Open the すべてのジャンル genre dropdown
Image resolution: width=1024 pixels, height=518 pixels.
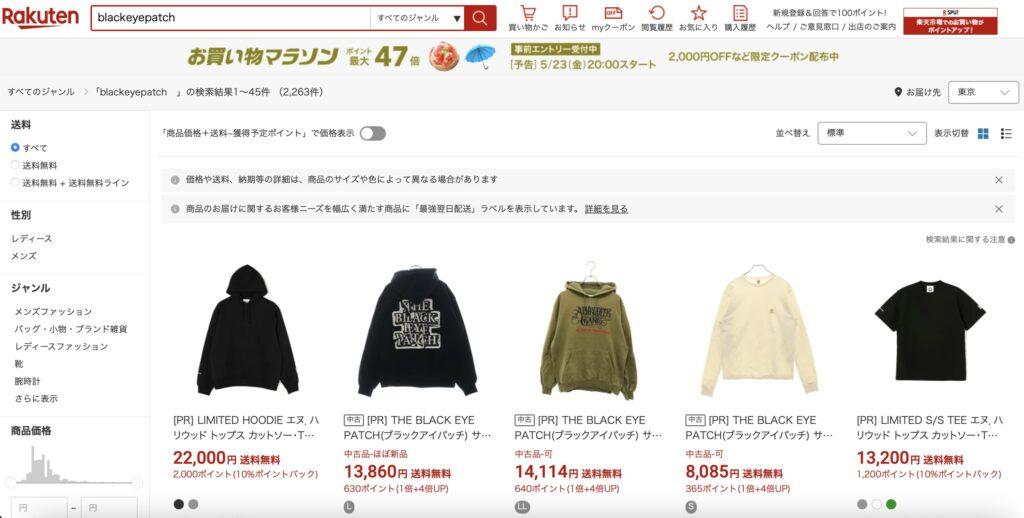(x=417, y=18)
